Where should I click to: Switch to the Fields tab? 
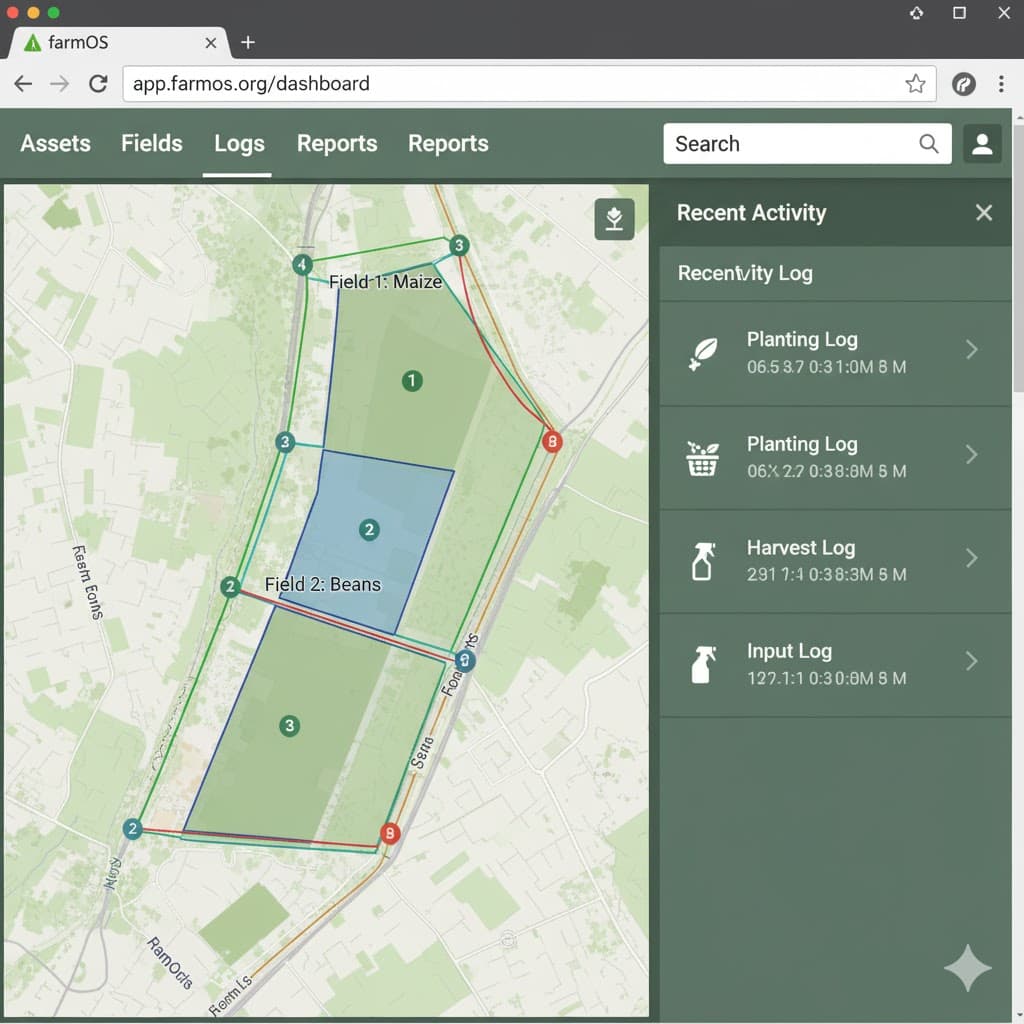point(152,144)
